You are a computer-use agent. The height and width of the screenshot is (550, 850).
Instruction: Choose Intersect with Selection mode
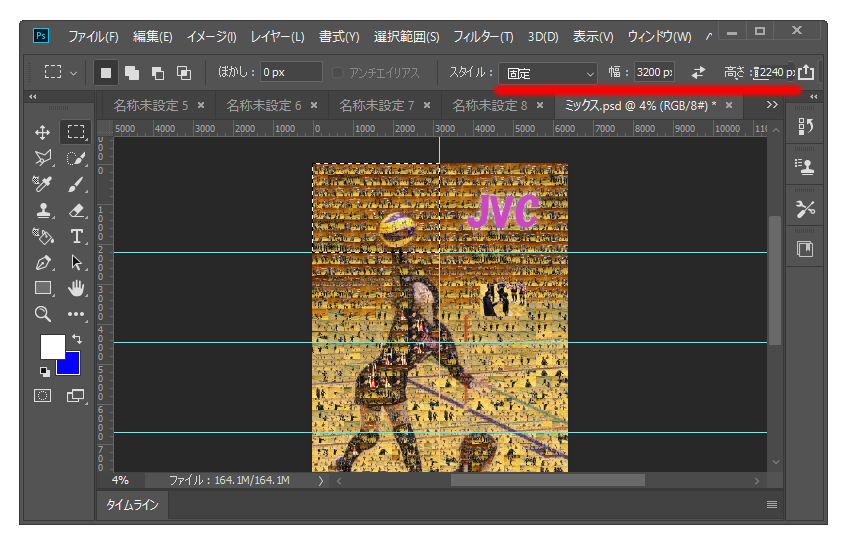(184, 73)
